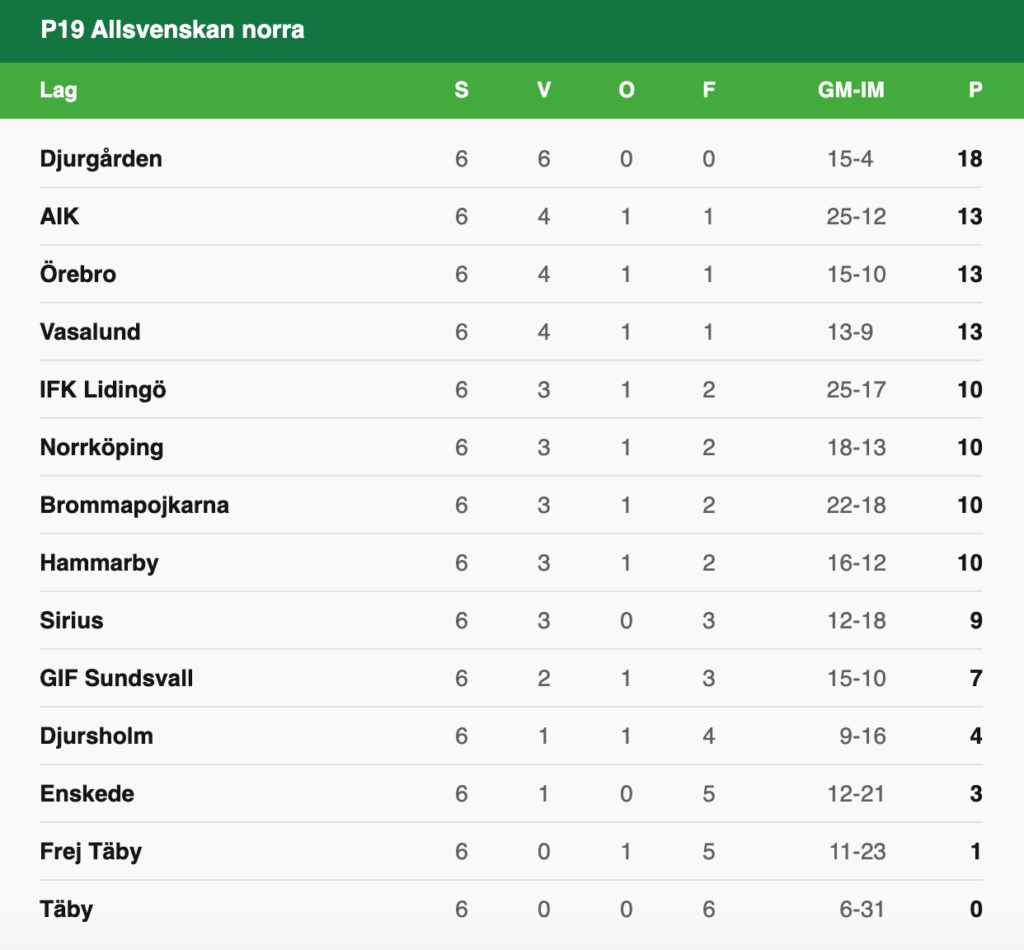
Task: Open Hammarby in the table
Action: (99, 563)
